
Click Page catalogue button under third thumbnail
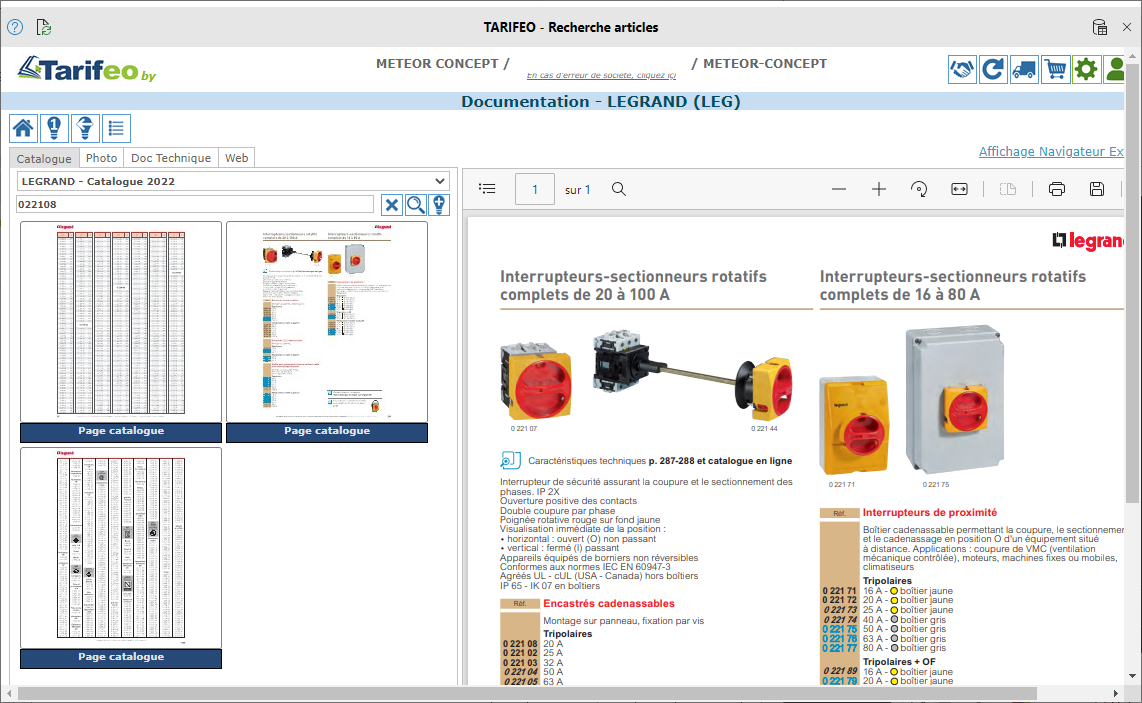121,658
